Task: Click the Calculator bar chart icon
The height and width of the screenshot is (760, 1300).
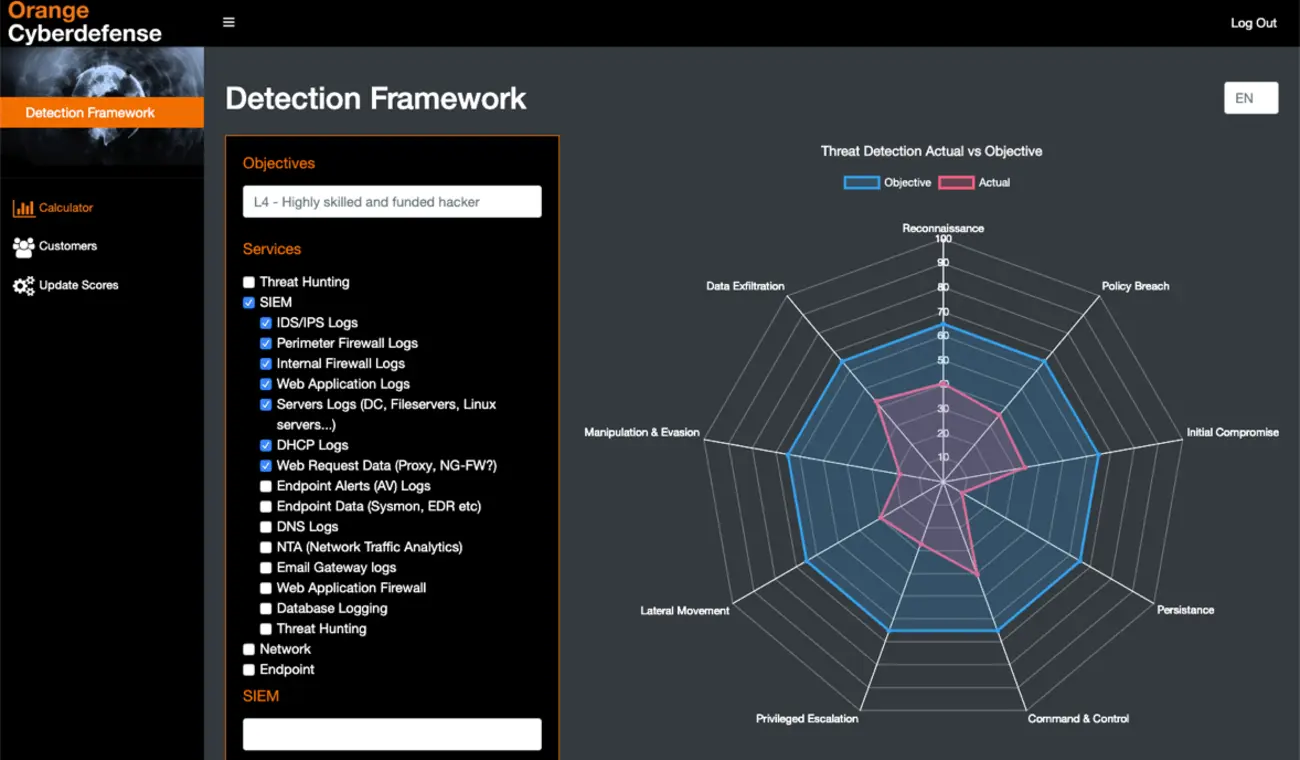Action: click(23, 208)
